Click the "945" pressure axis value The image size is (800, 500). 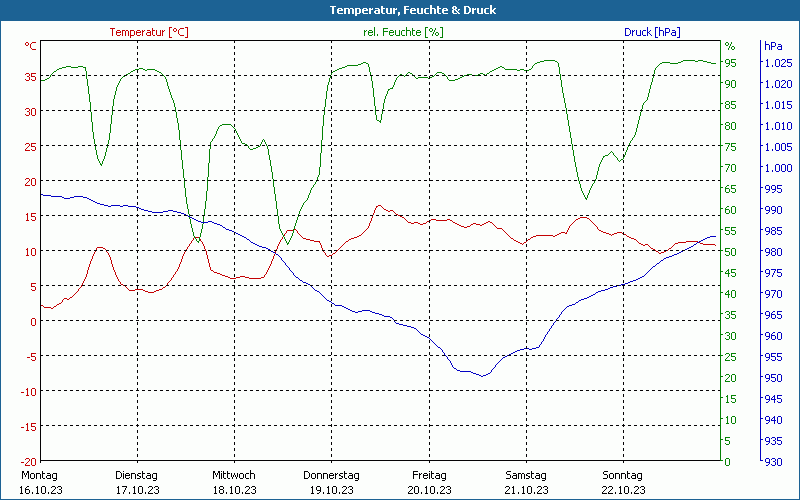click(773, 398)
